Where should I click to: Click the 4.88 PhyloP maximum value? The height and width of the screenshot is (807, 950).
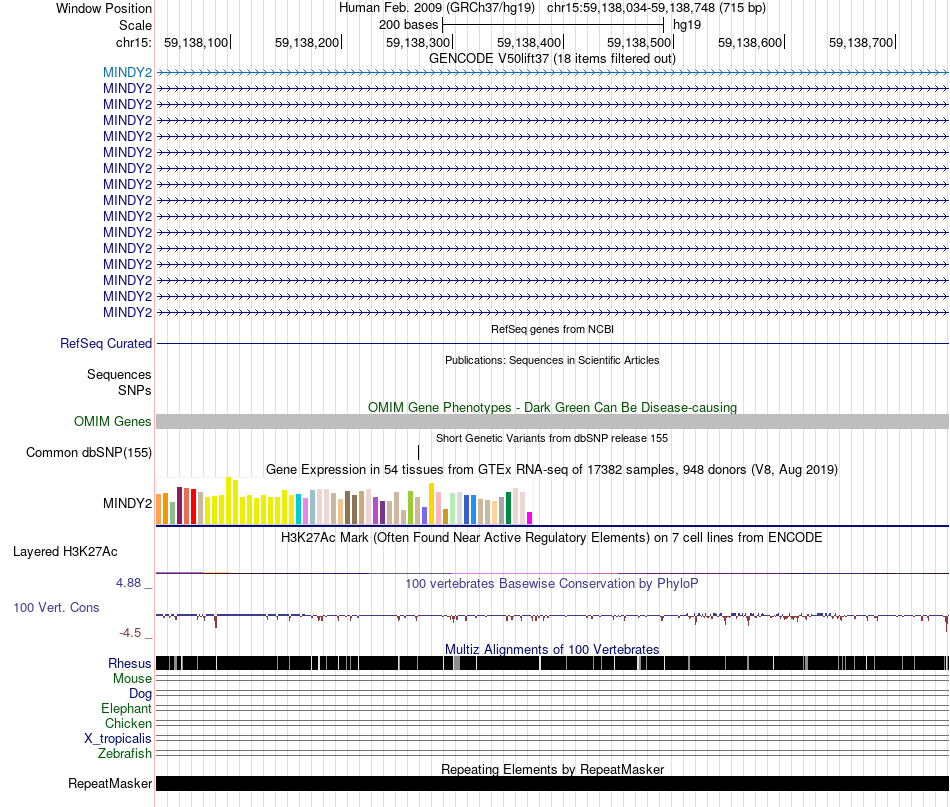(x=128, y=583)
